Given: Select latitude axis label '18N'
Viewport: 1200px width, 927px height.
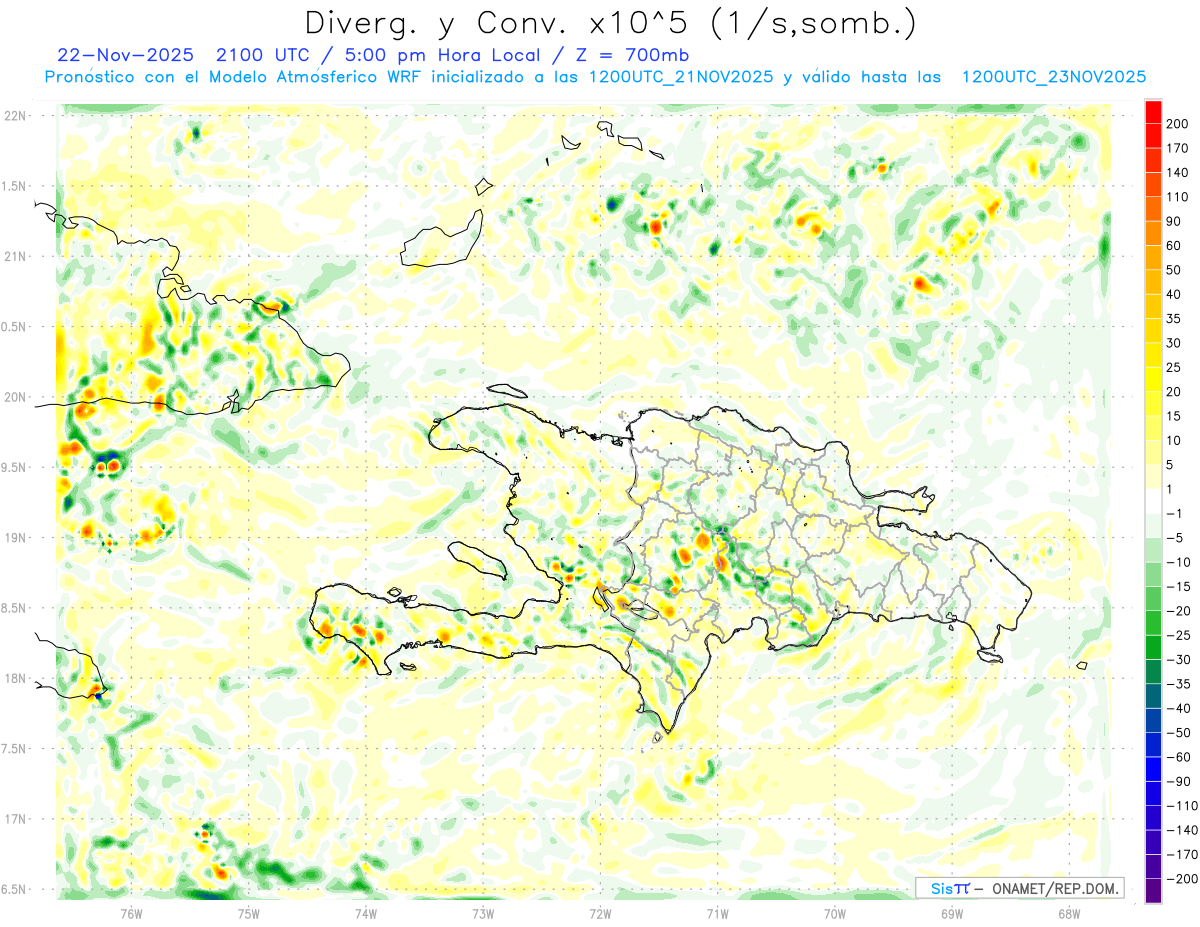Looking at the screenshot, I should pos(15,678).
